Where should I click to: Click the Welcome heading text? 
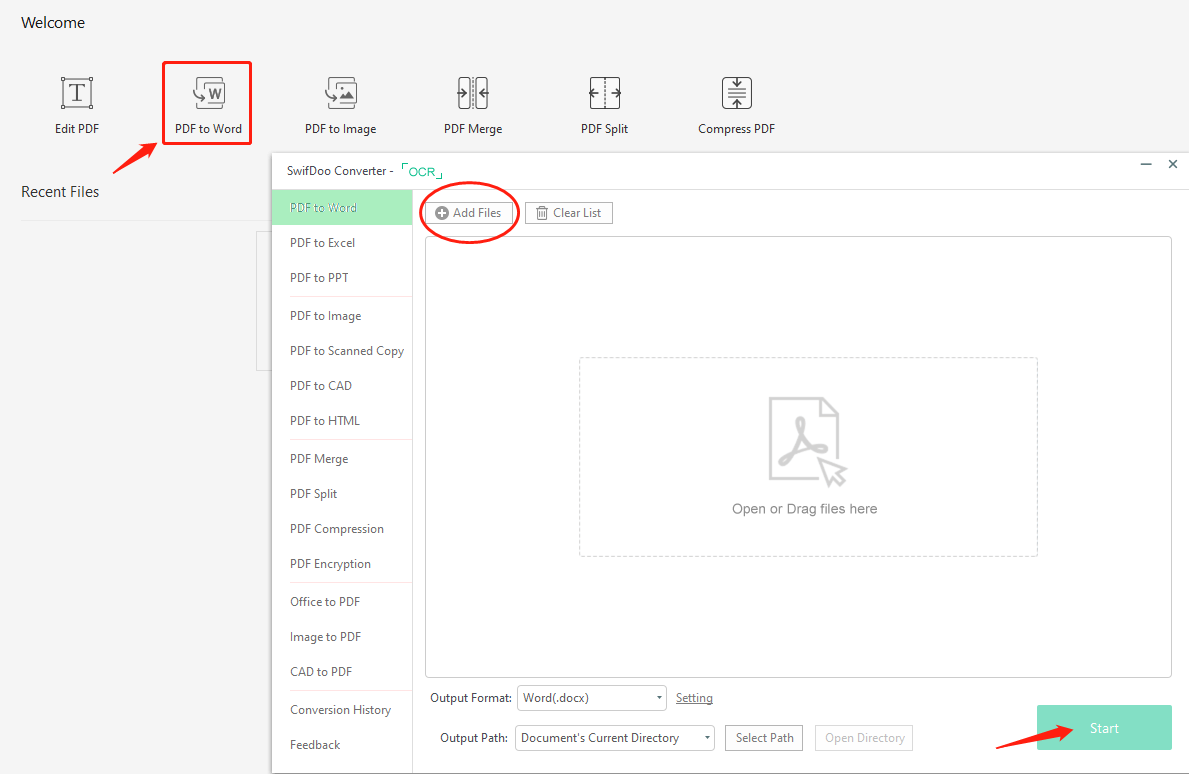pyautogui.click(x=53, y=23)
